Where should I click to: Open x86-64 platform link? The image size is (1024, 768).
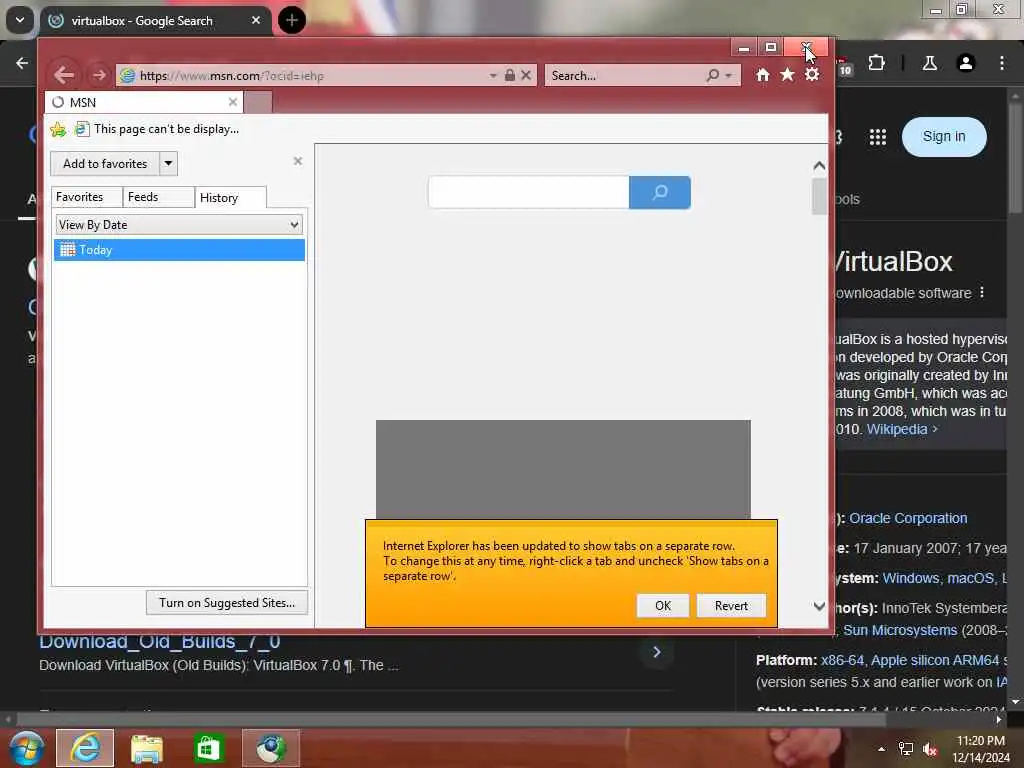[x=842, y=660]
